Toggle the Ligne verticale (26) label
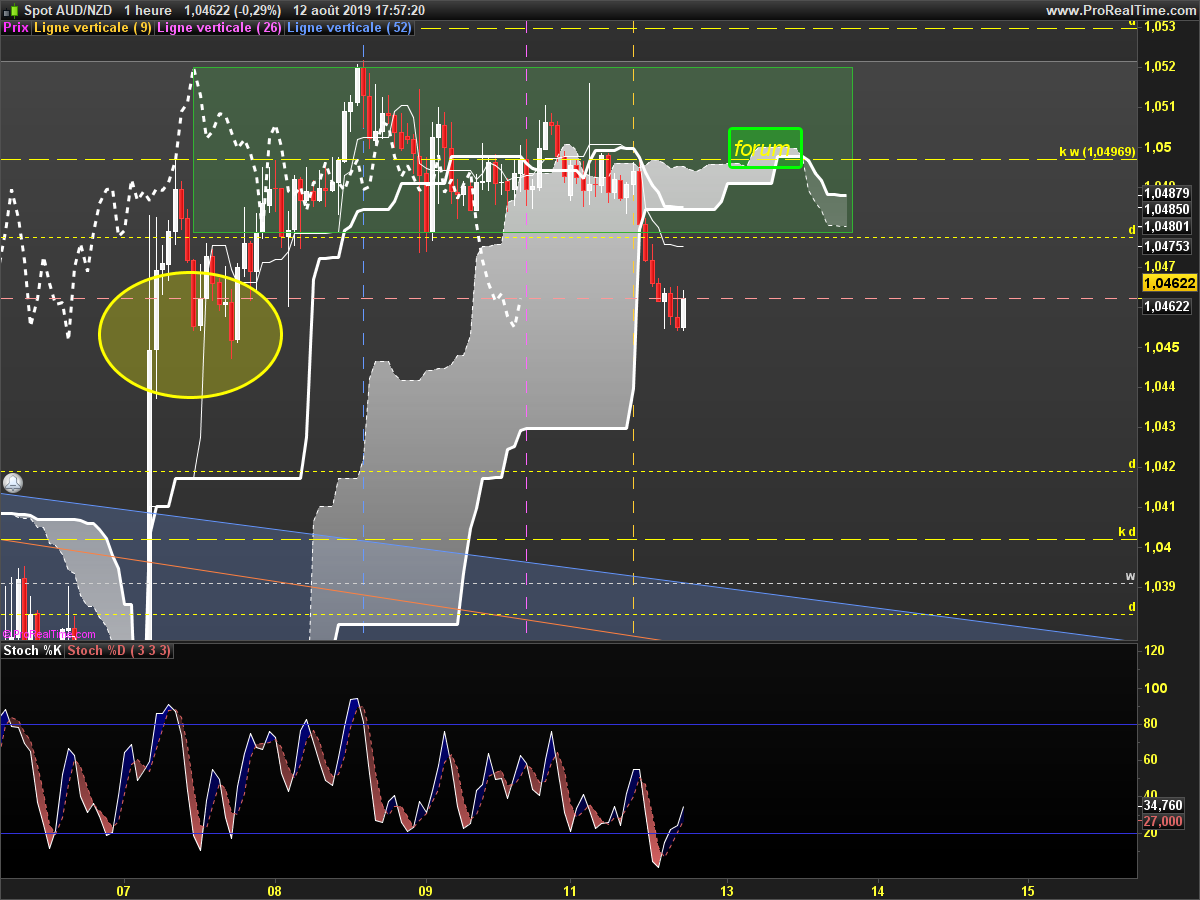Image resolution: width=1200 pixels, height=900 pixels. coord(219,28)
